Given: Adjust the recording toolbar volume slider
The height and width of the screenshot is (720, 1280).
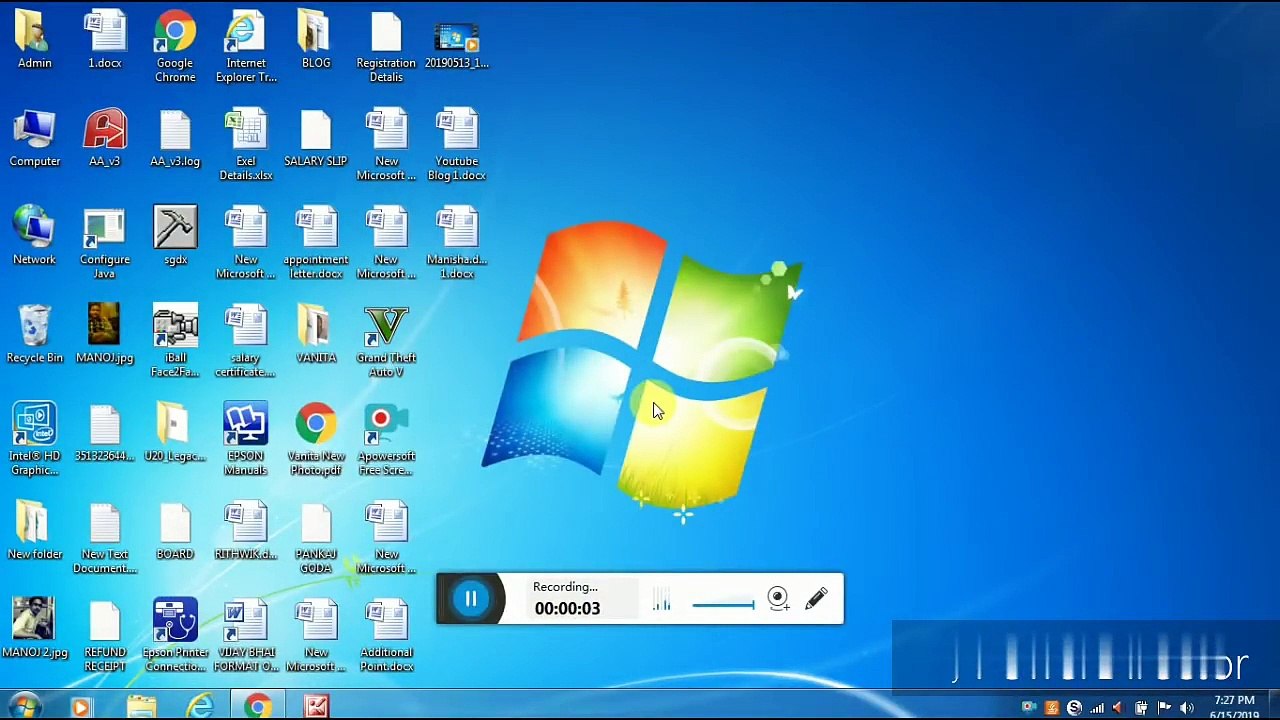Looking at the screenshot, I should pos(723,604).
